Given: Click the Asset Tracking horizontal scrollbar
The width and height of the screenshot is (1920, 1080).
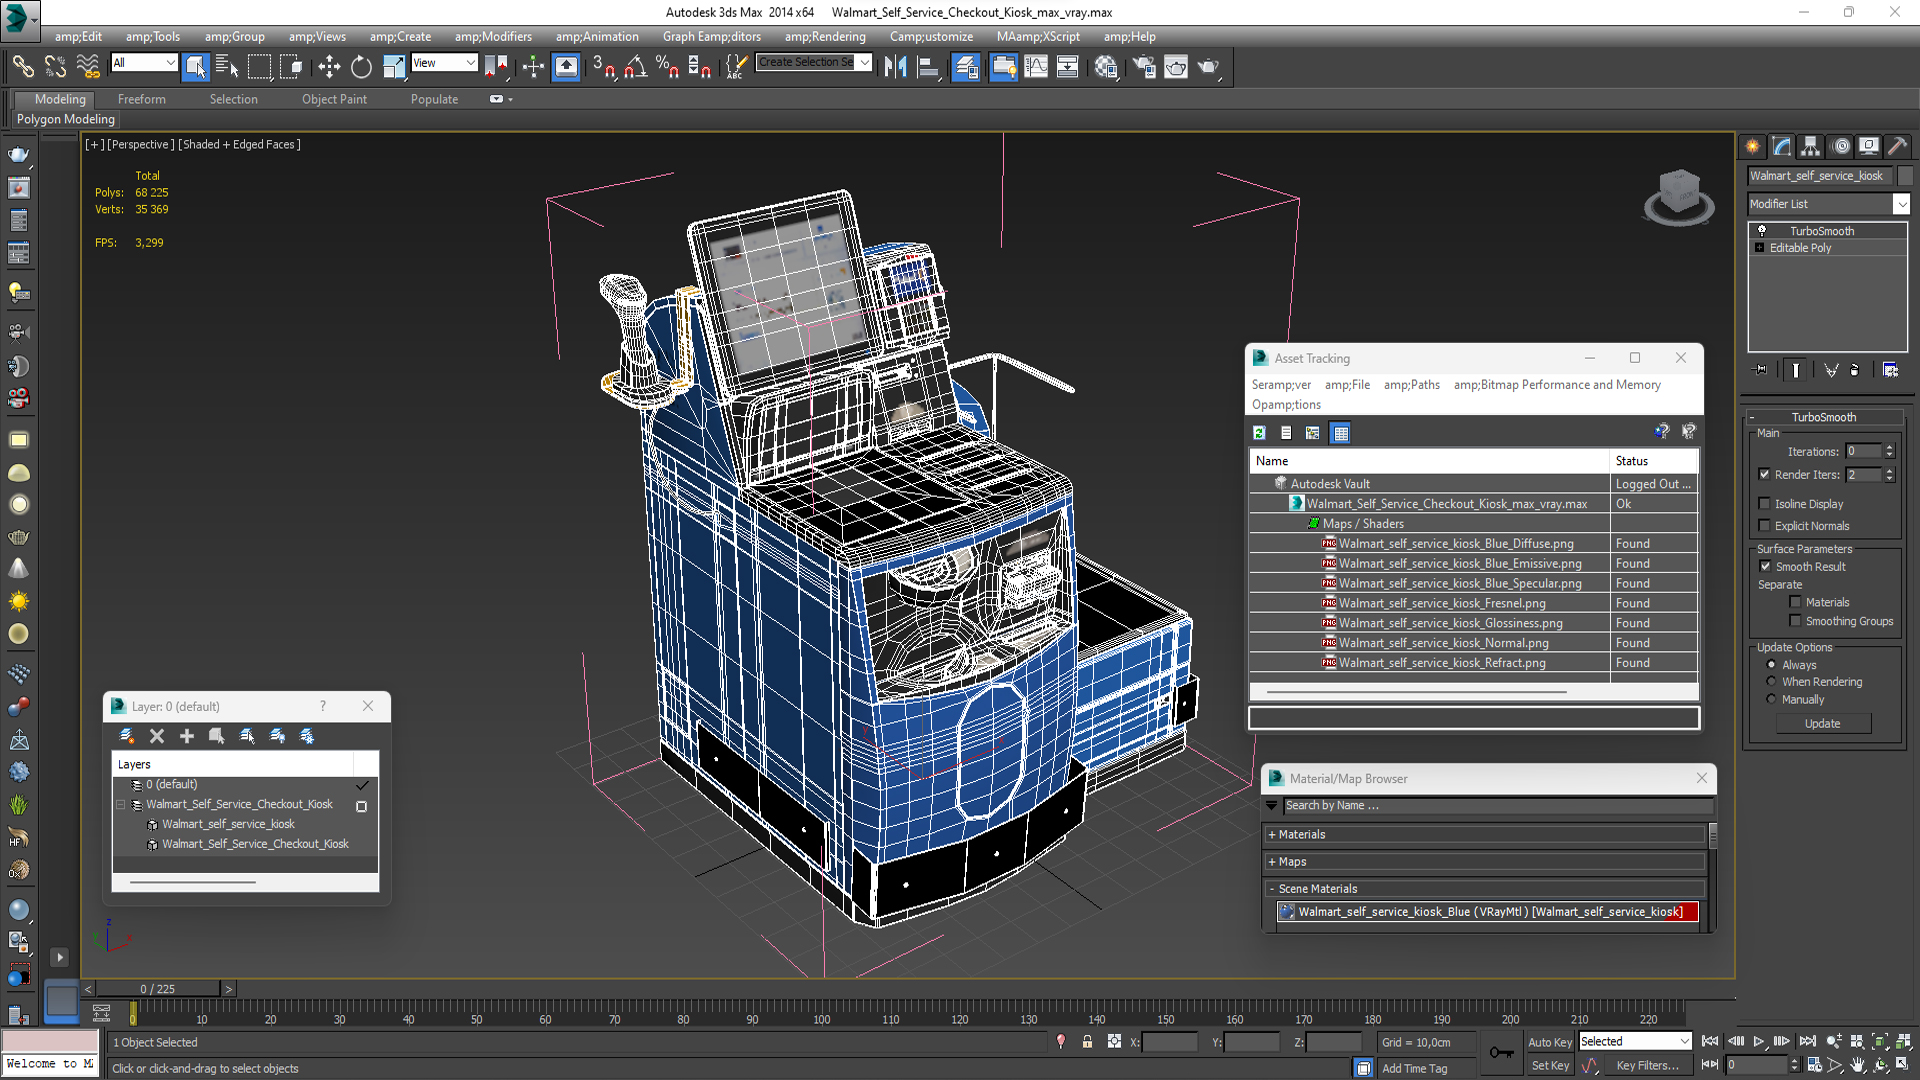Looking at the screenshot, I should (1417, 692).
